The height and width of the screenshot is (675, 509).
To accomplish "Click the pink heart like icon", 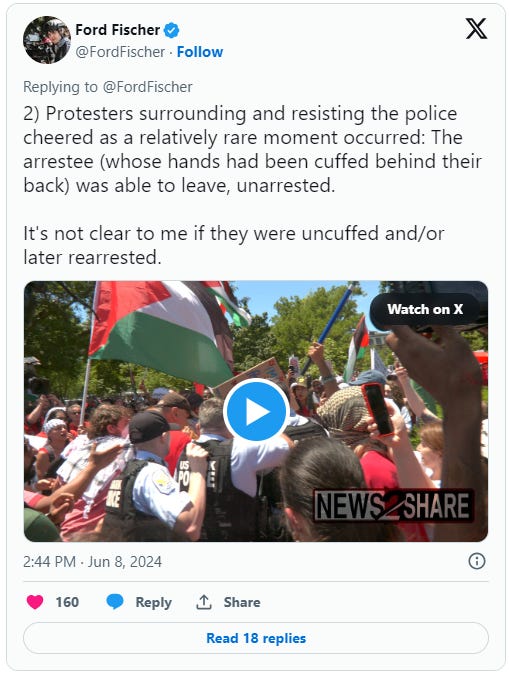I will (x=35, y=601).
